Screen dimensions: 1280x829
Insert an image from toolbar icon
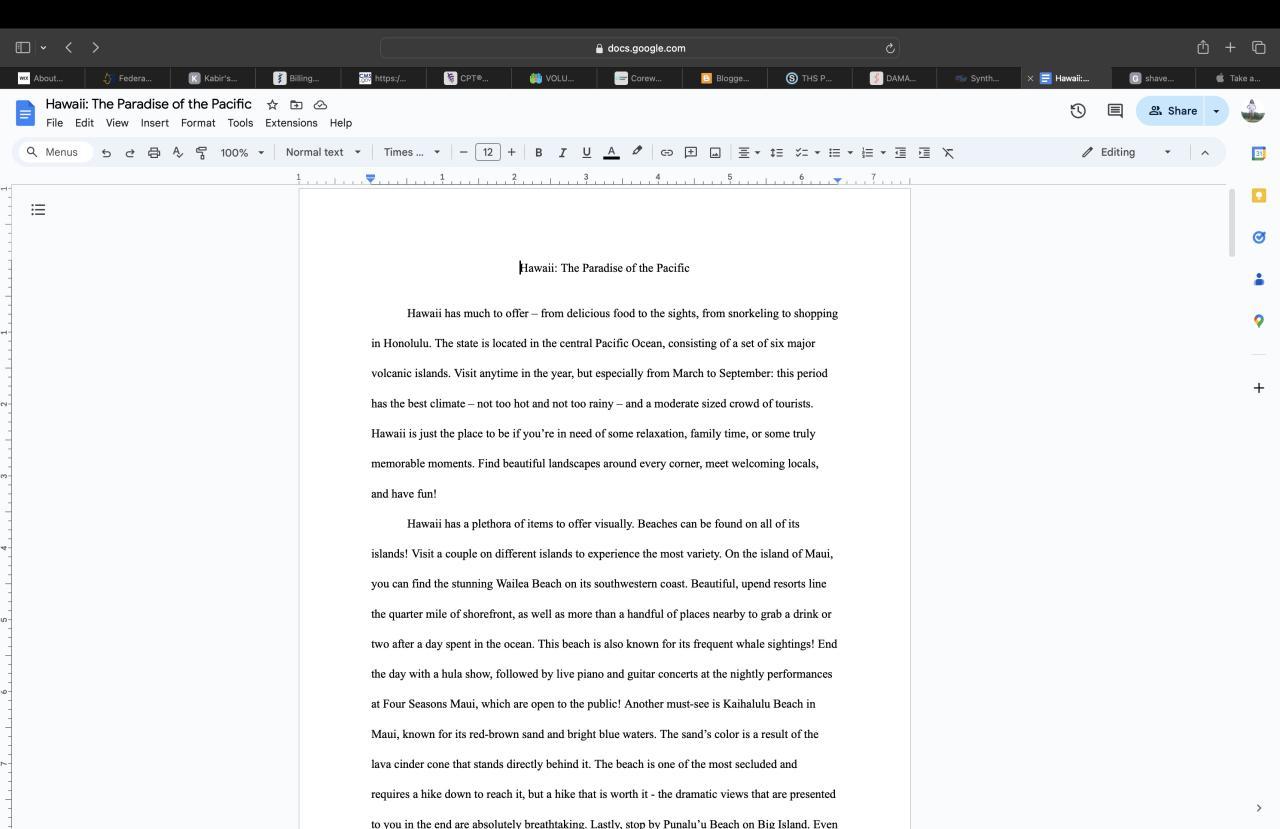pyautogui.click(x=715, y=152)
